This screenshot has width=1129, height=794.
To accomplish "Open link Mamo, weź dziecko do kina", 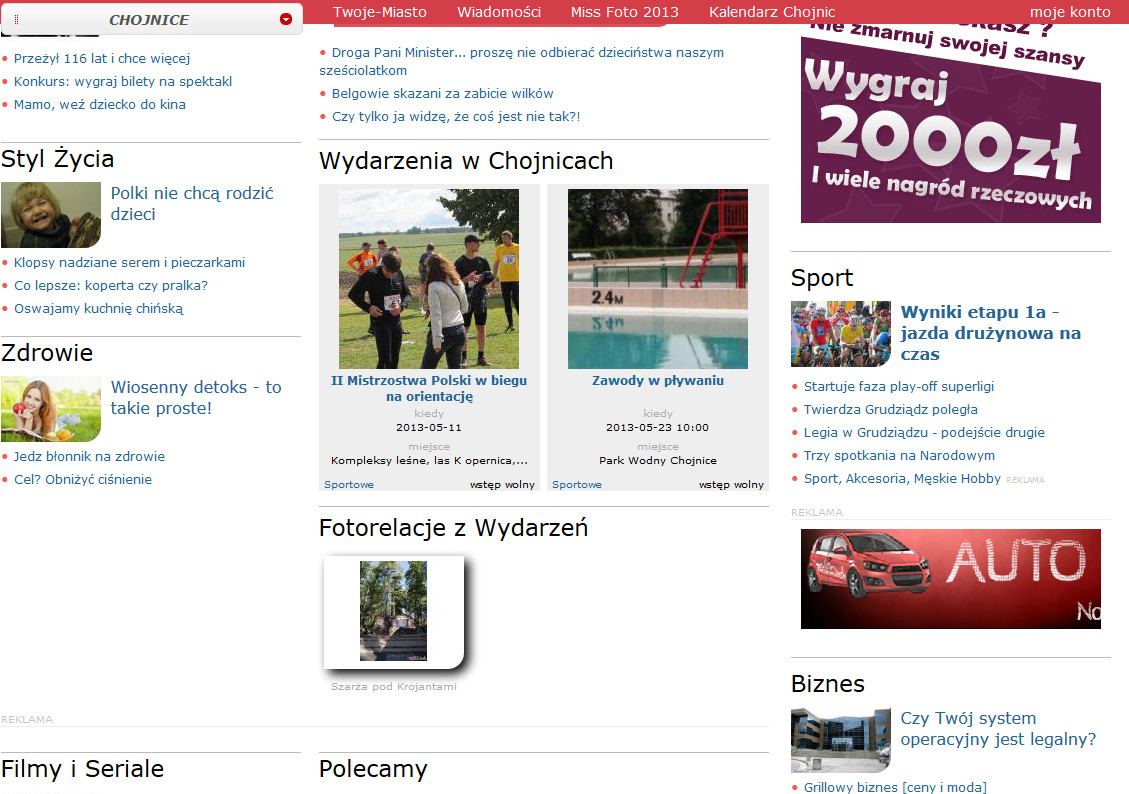I will [99, 104].
